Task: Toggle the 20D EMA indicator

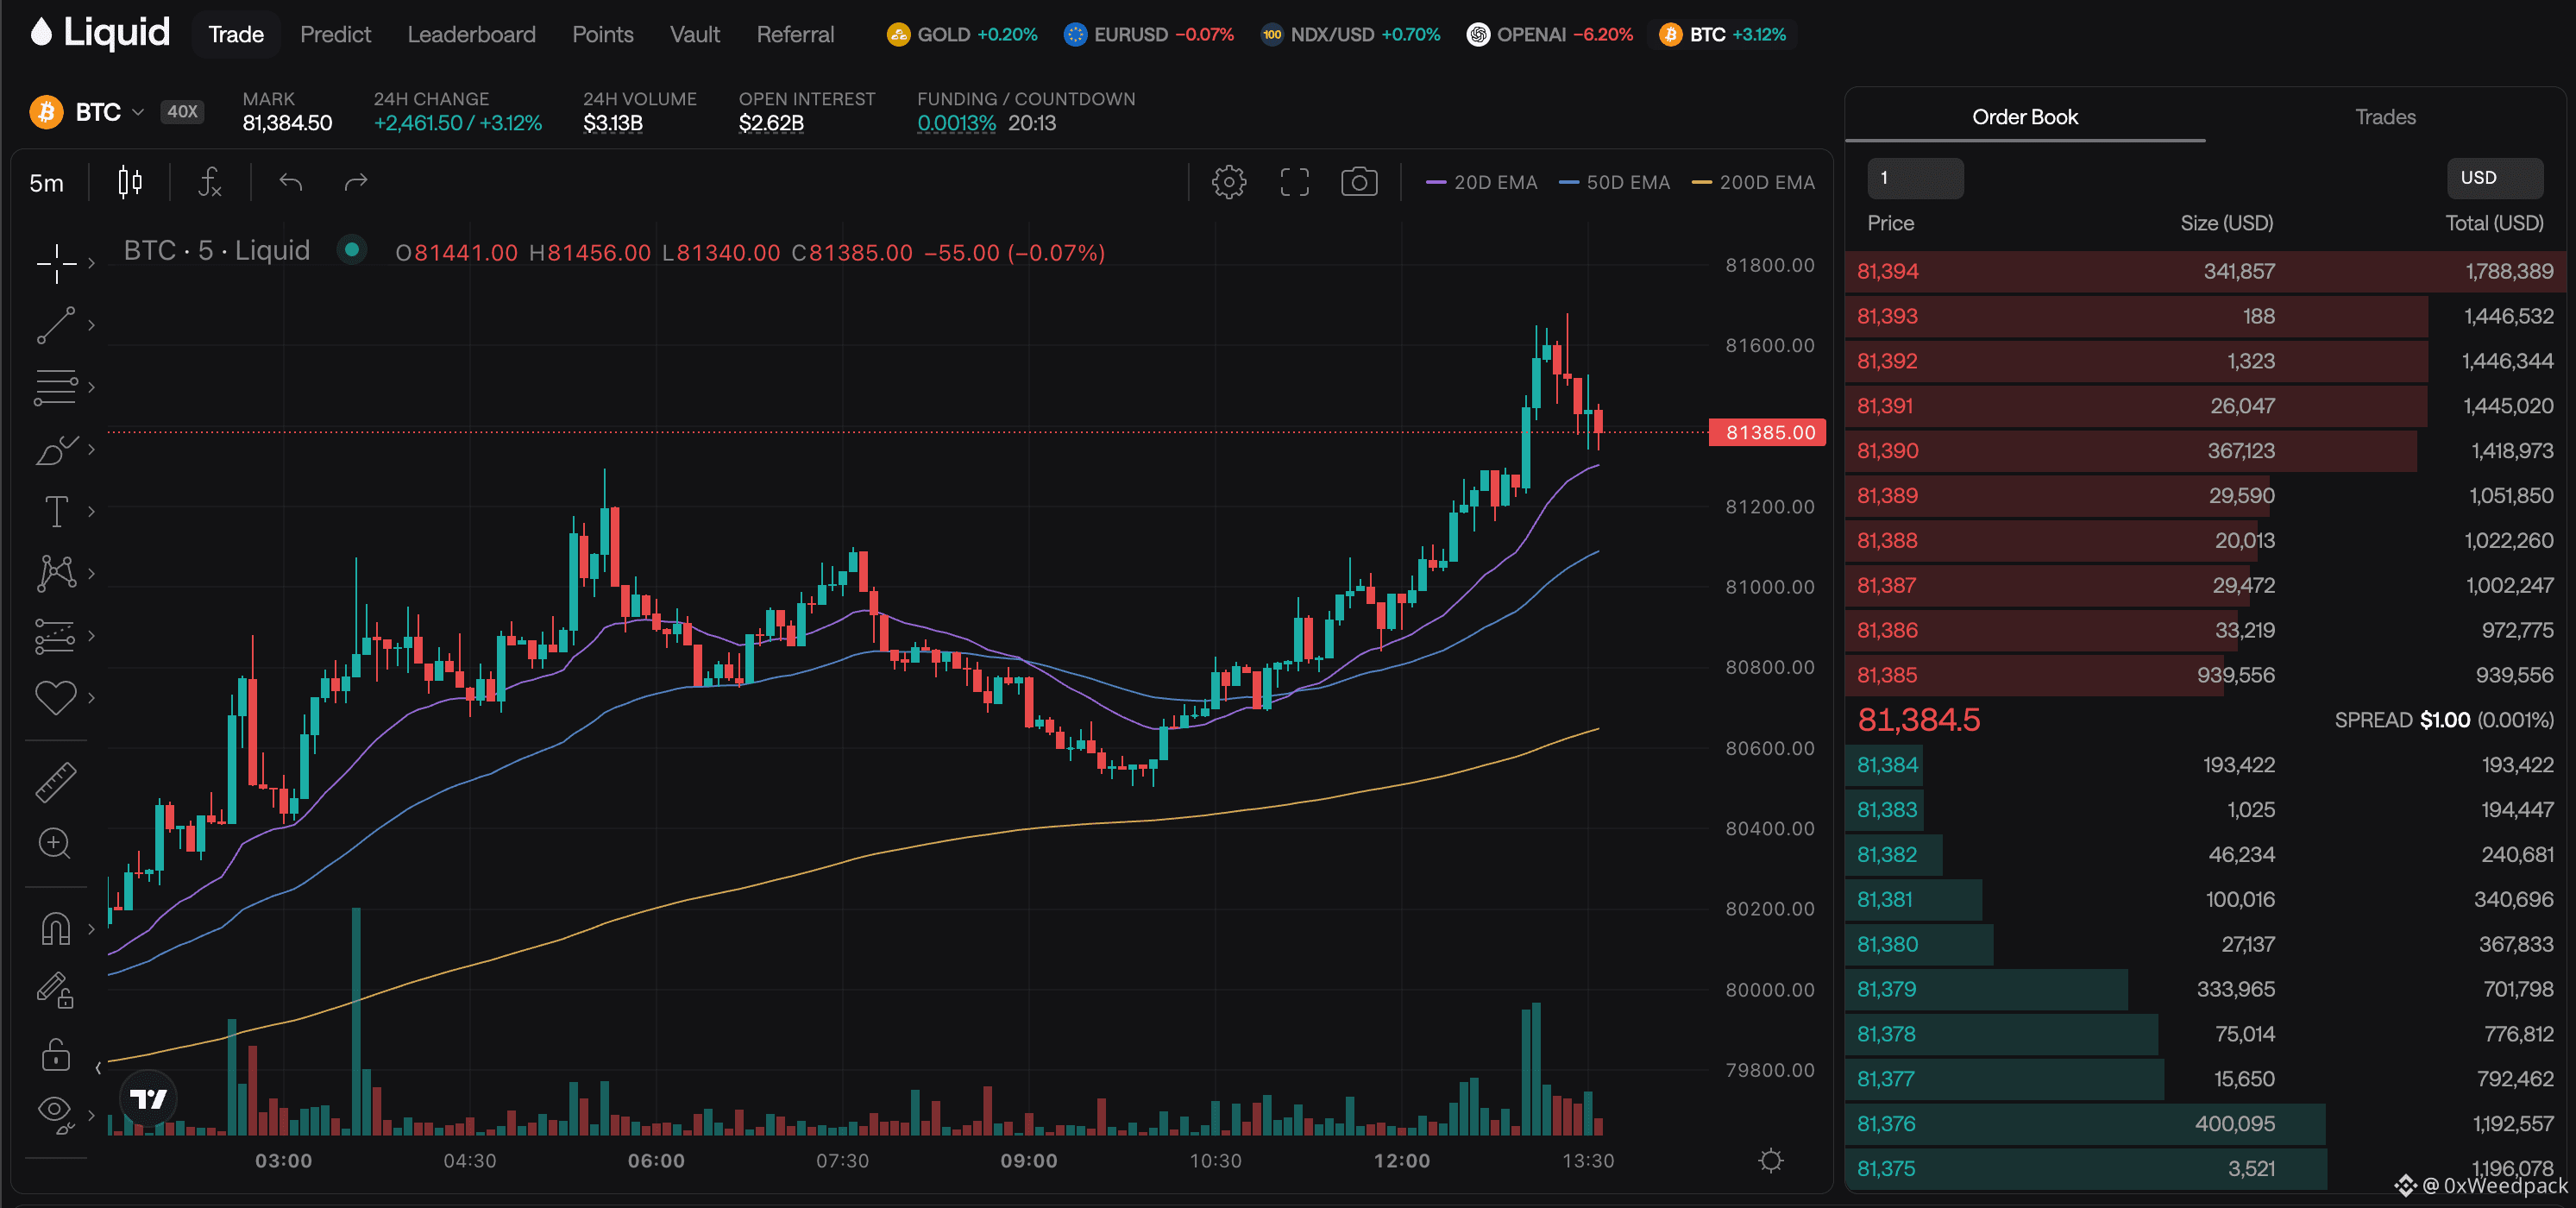Action: tap(1481, 182)
